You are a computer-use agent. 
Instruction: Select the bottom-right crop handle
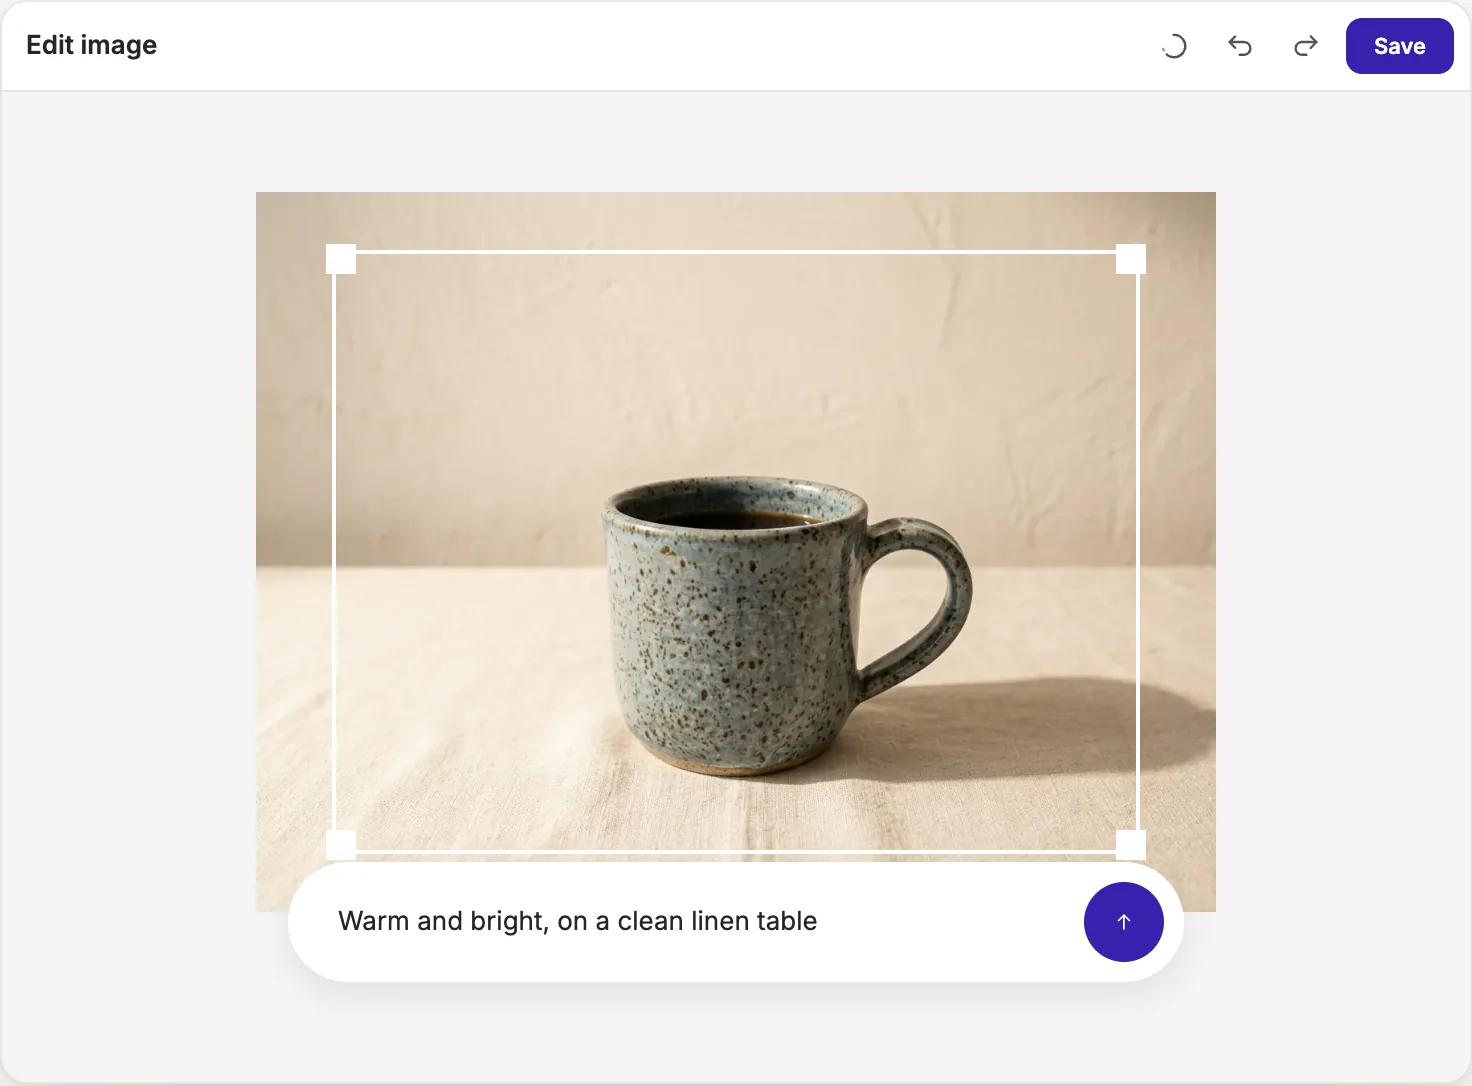pos(1131,845)
